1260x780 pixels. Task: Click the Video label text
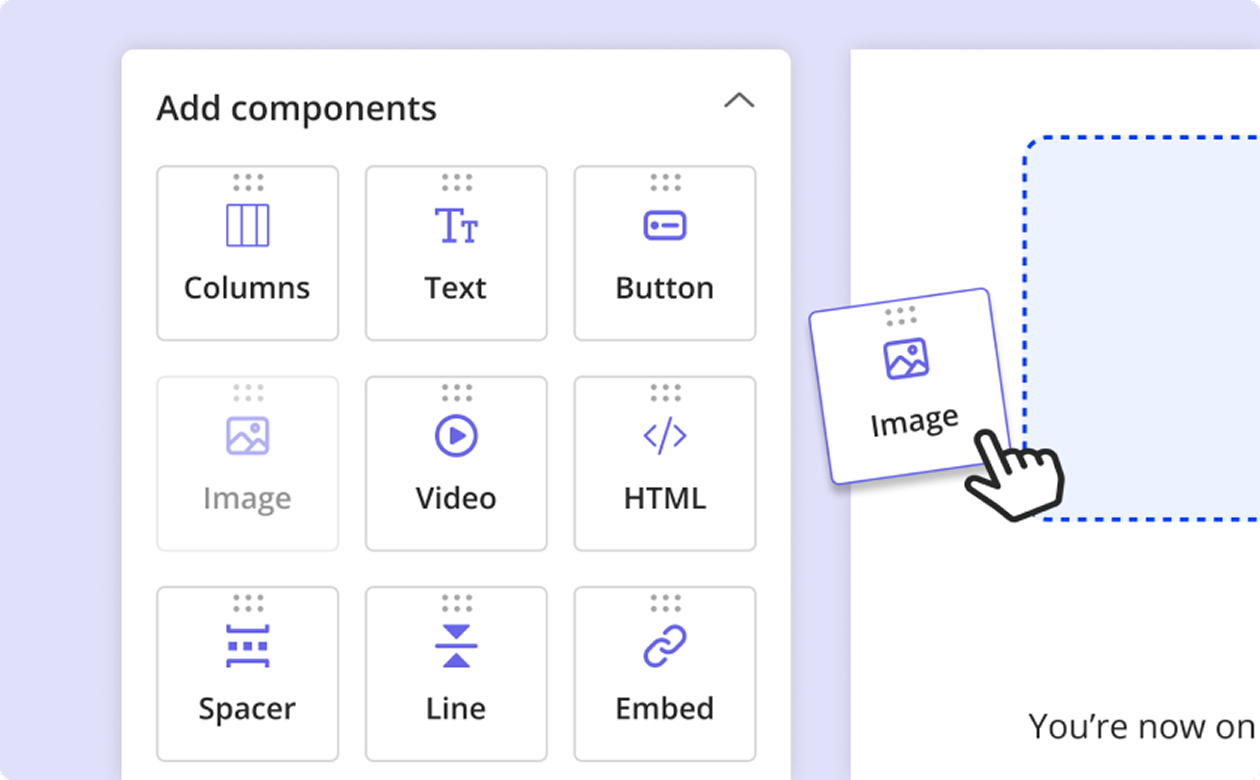[x=456, y=498]
